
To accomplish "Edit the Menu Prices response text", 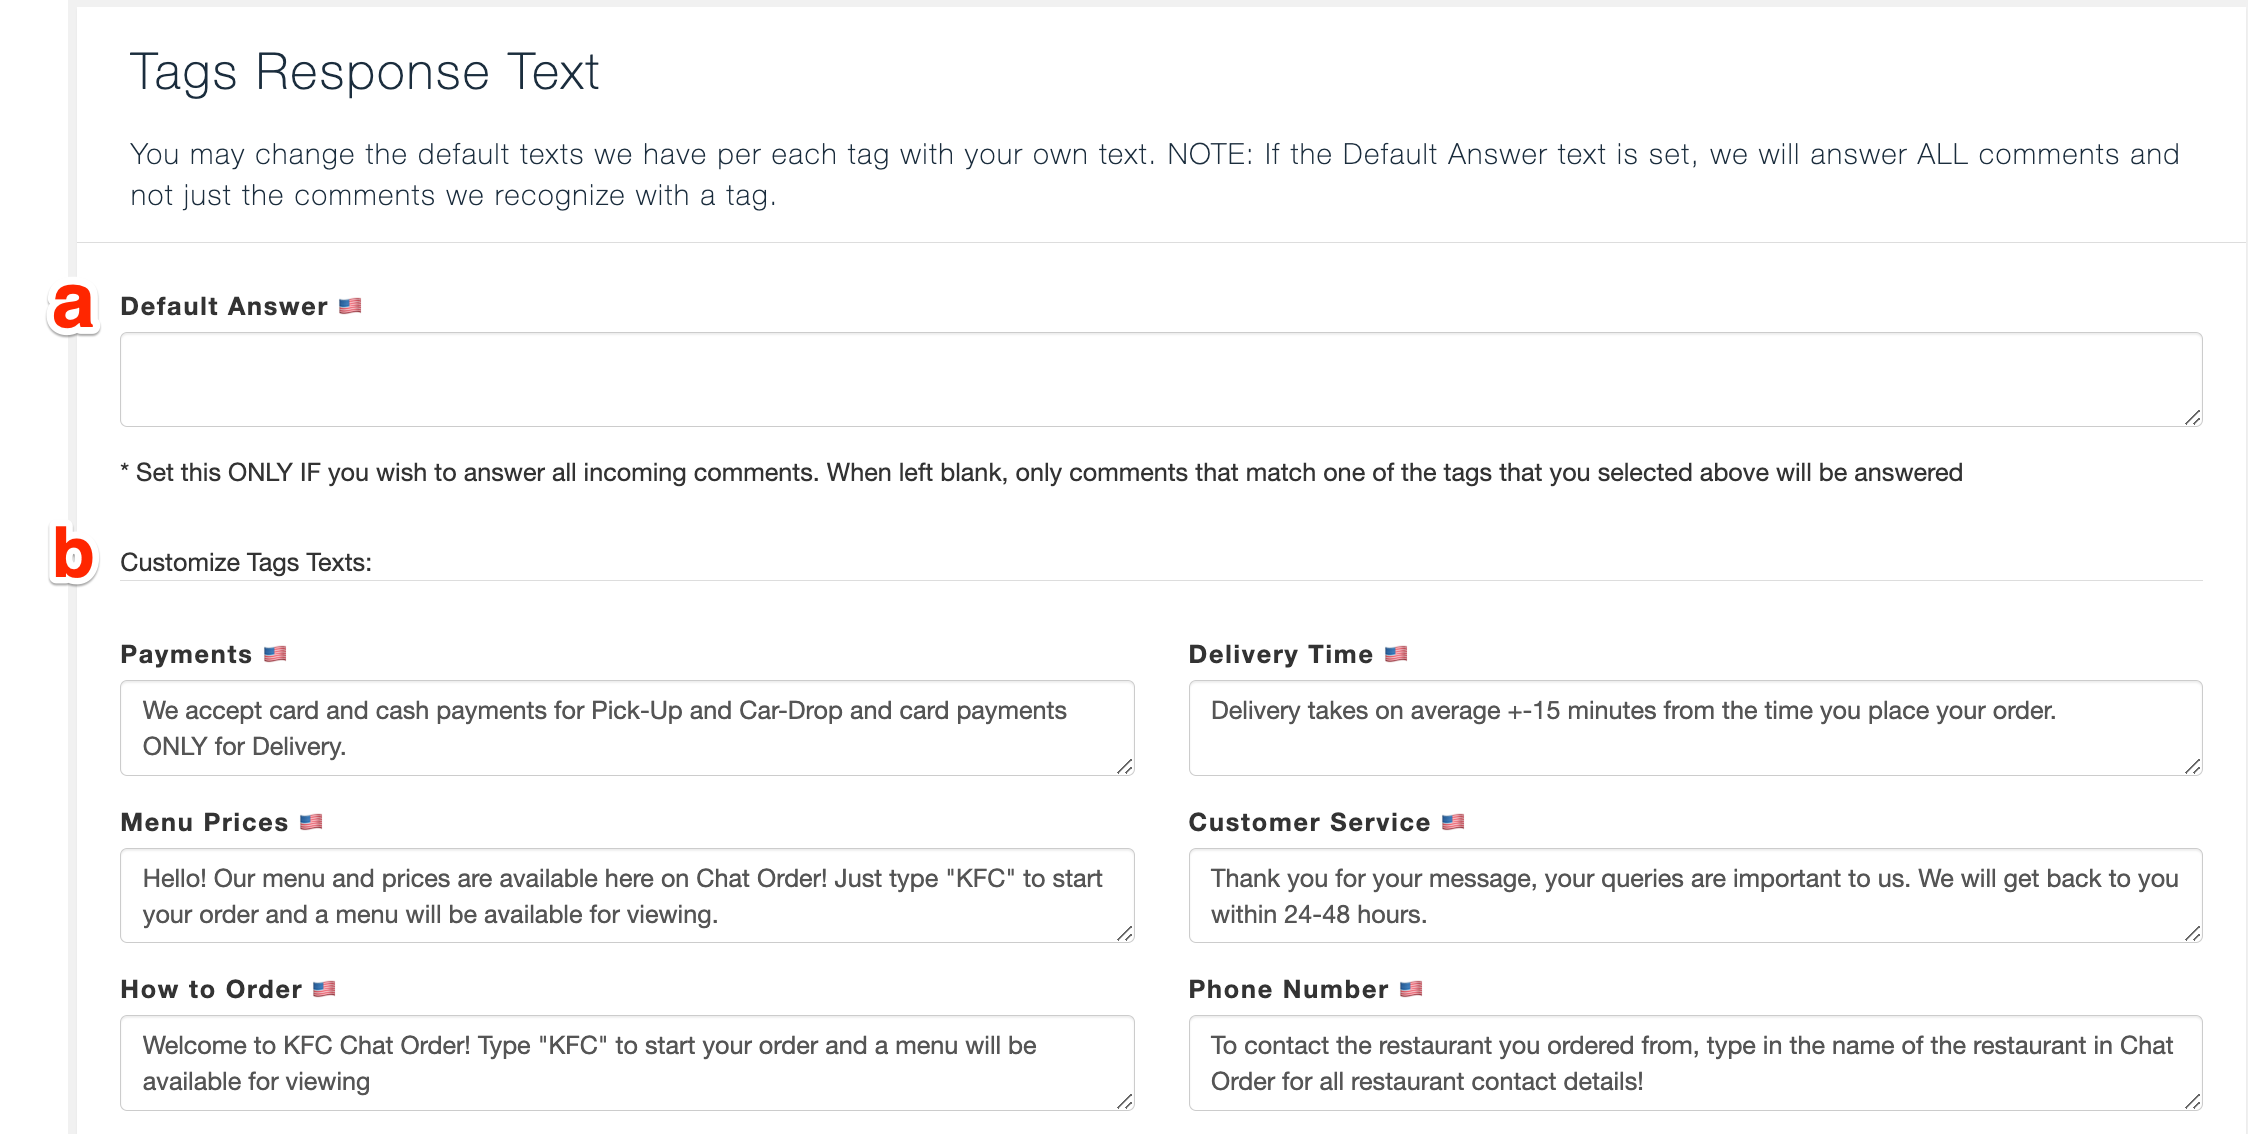I will 627,896.
